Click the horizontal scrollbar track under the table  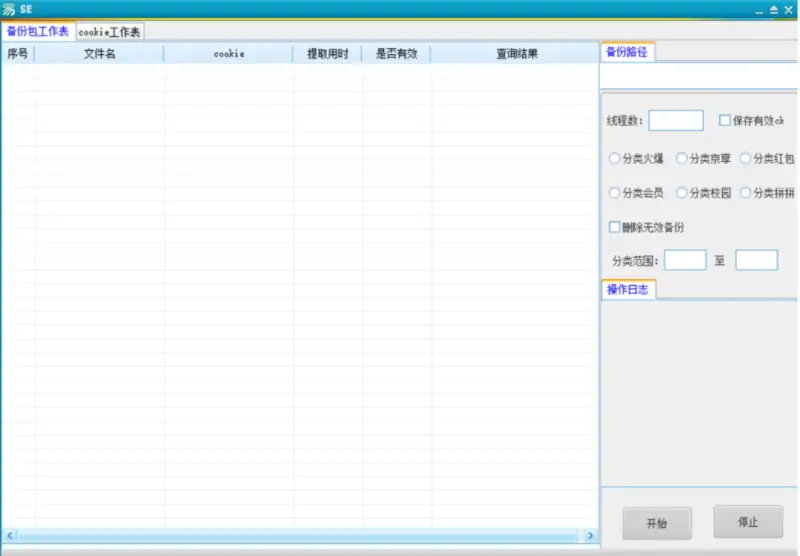tap(300, 537)
